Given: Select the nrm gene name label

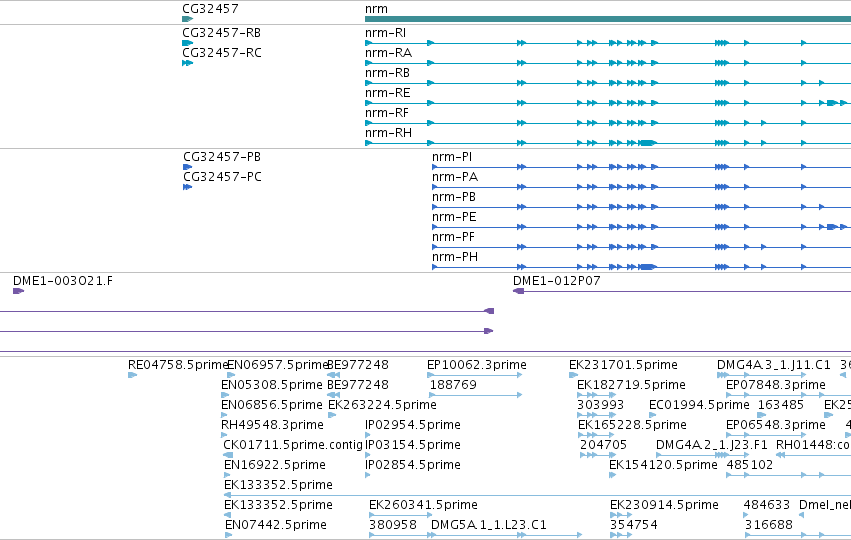Looking at the screenshot, I should coord(376,9).
